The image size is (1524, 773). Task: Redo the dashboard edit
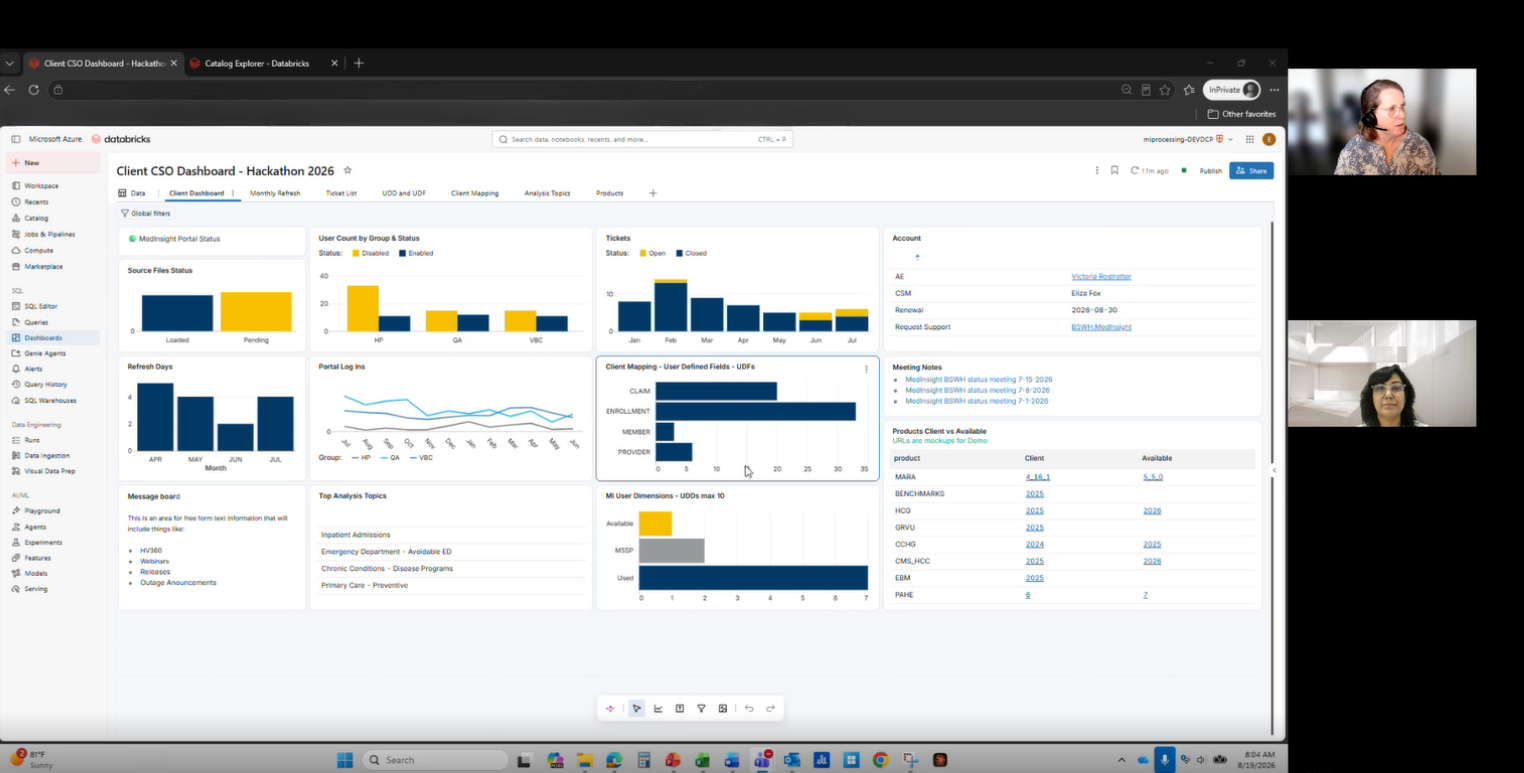click(770, 709)
